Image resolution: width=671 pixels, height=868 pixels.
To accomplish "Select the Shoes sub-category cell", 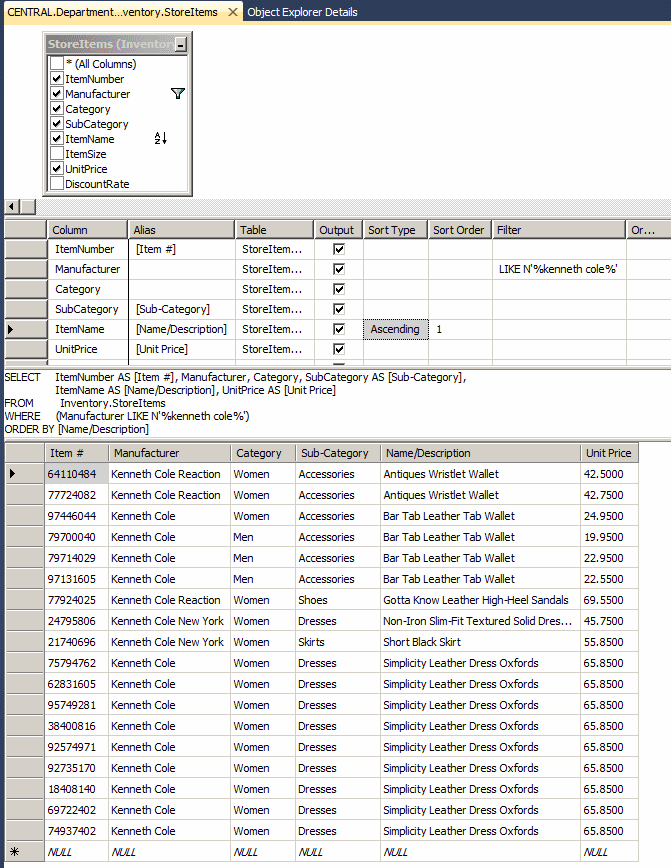I will 338,600.
